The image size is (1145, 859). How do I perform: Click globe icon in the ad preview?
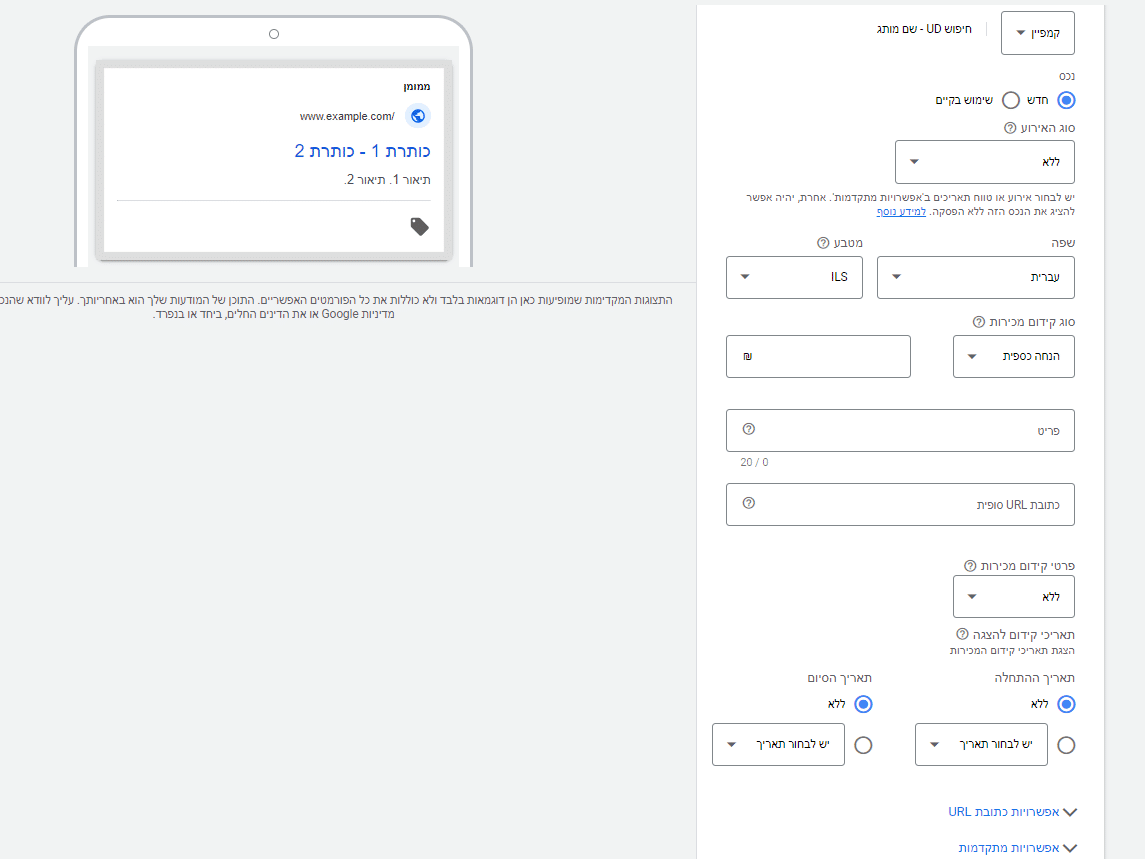pyautogui.click(x=418, y=116)
